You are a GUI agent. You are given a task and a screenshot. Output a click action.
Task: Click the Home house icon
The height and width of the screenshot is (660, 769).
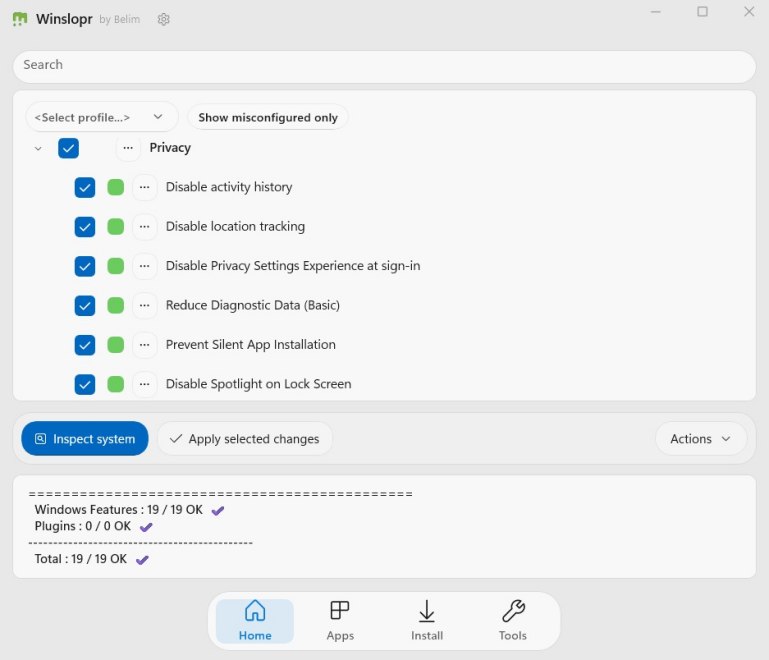point(255,610)
